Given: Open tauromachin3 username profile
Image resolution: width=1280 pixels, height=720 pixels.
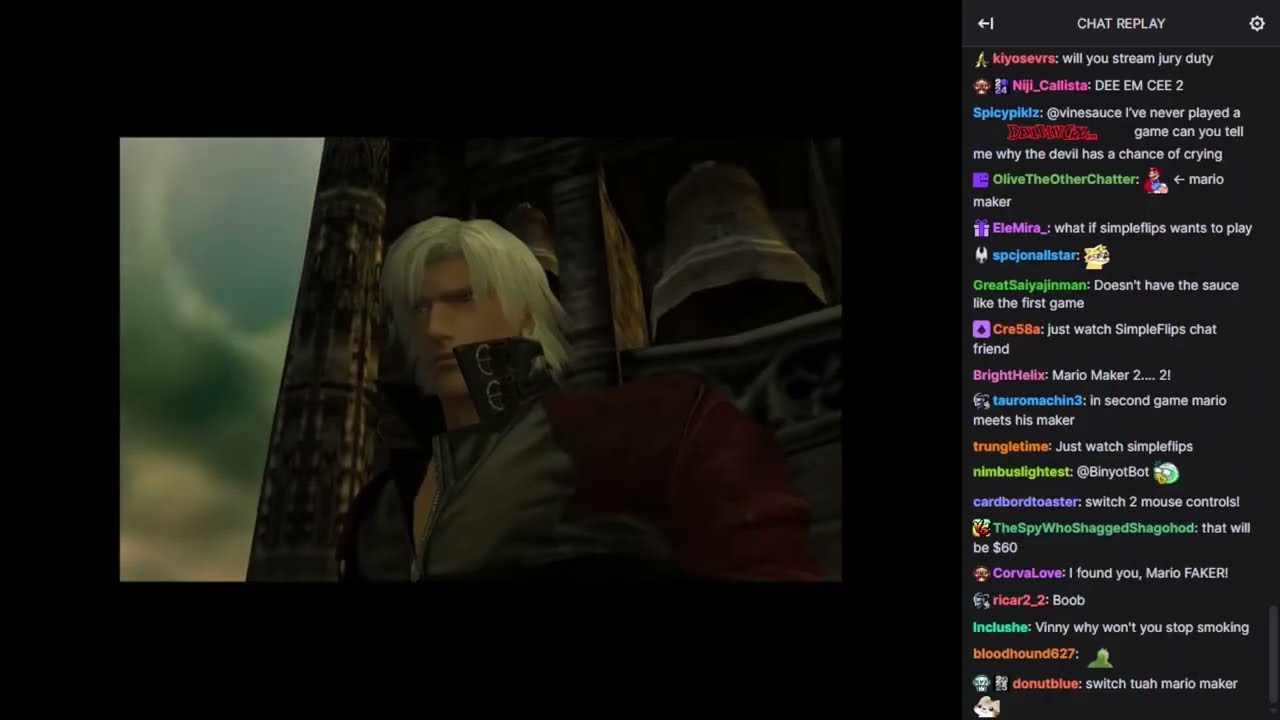Looking at the screenshot, I should tap(1037, 401).
